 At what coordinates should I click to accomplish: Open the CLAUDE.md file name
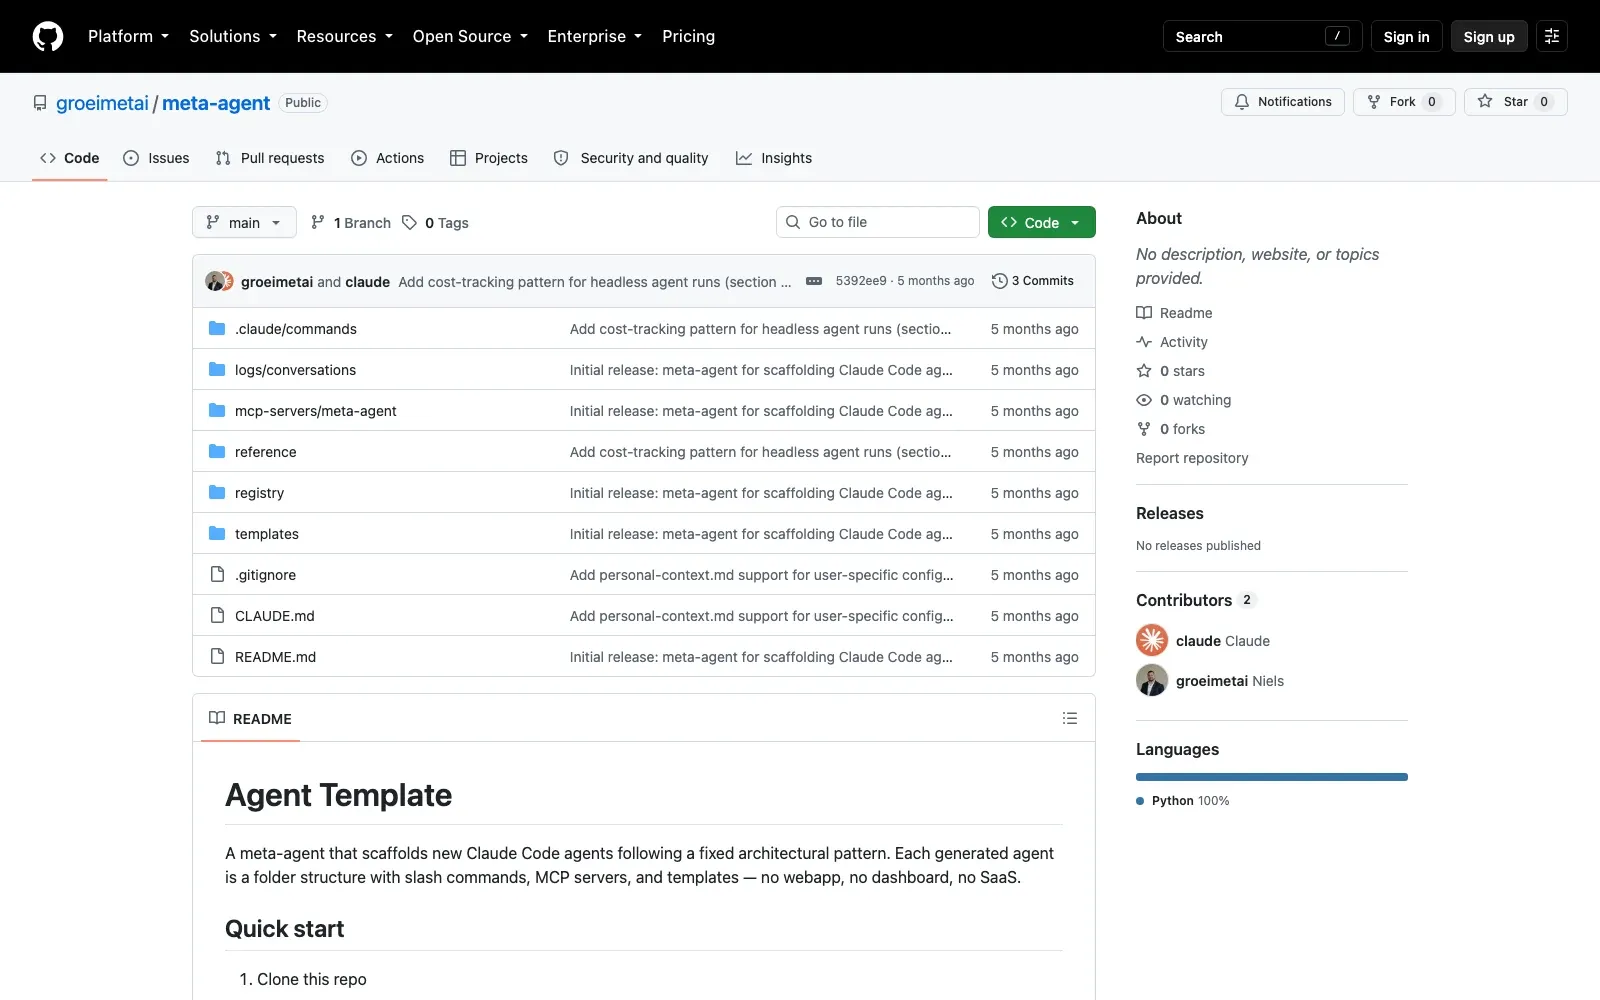(275, 616)
